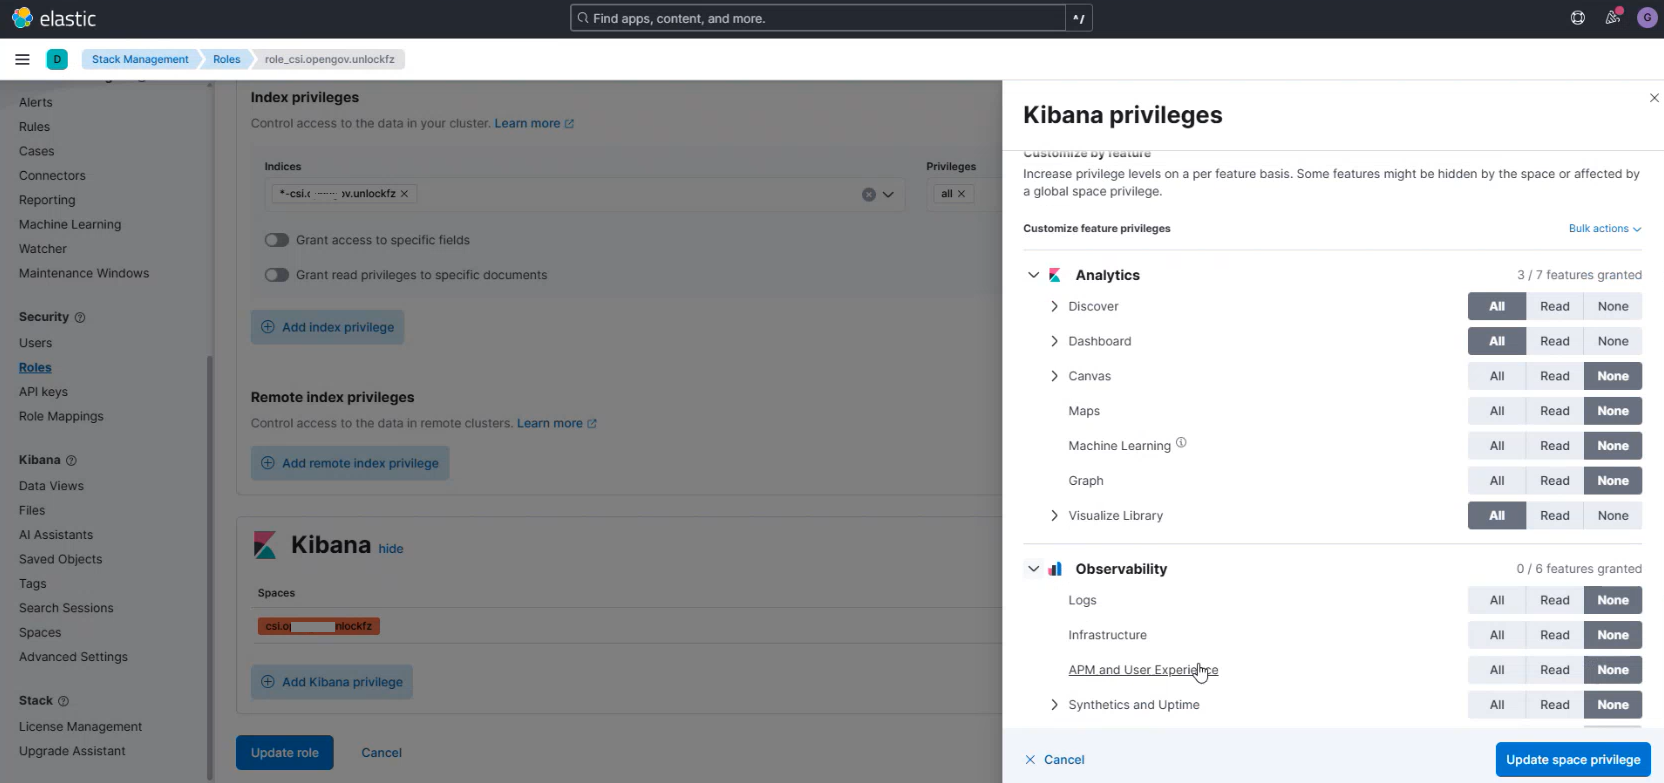Image resolution: width=1664 pixels, height=783 pixels.
Task: Open the Indices combo box dropdown arrow
Action: (x=888, y=194)
